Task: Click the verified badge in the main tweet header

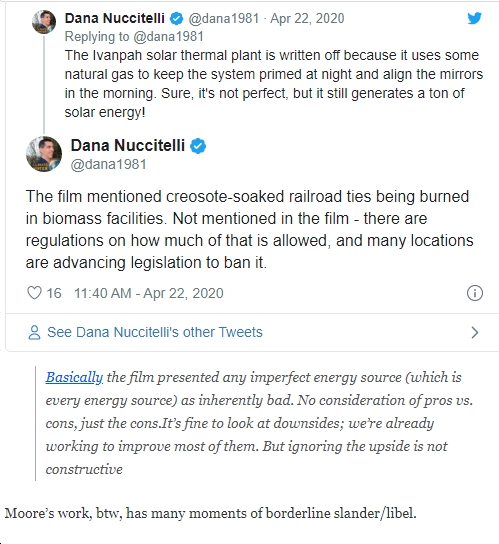Action: (x=198, y=146)
